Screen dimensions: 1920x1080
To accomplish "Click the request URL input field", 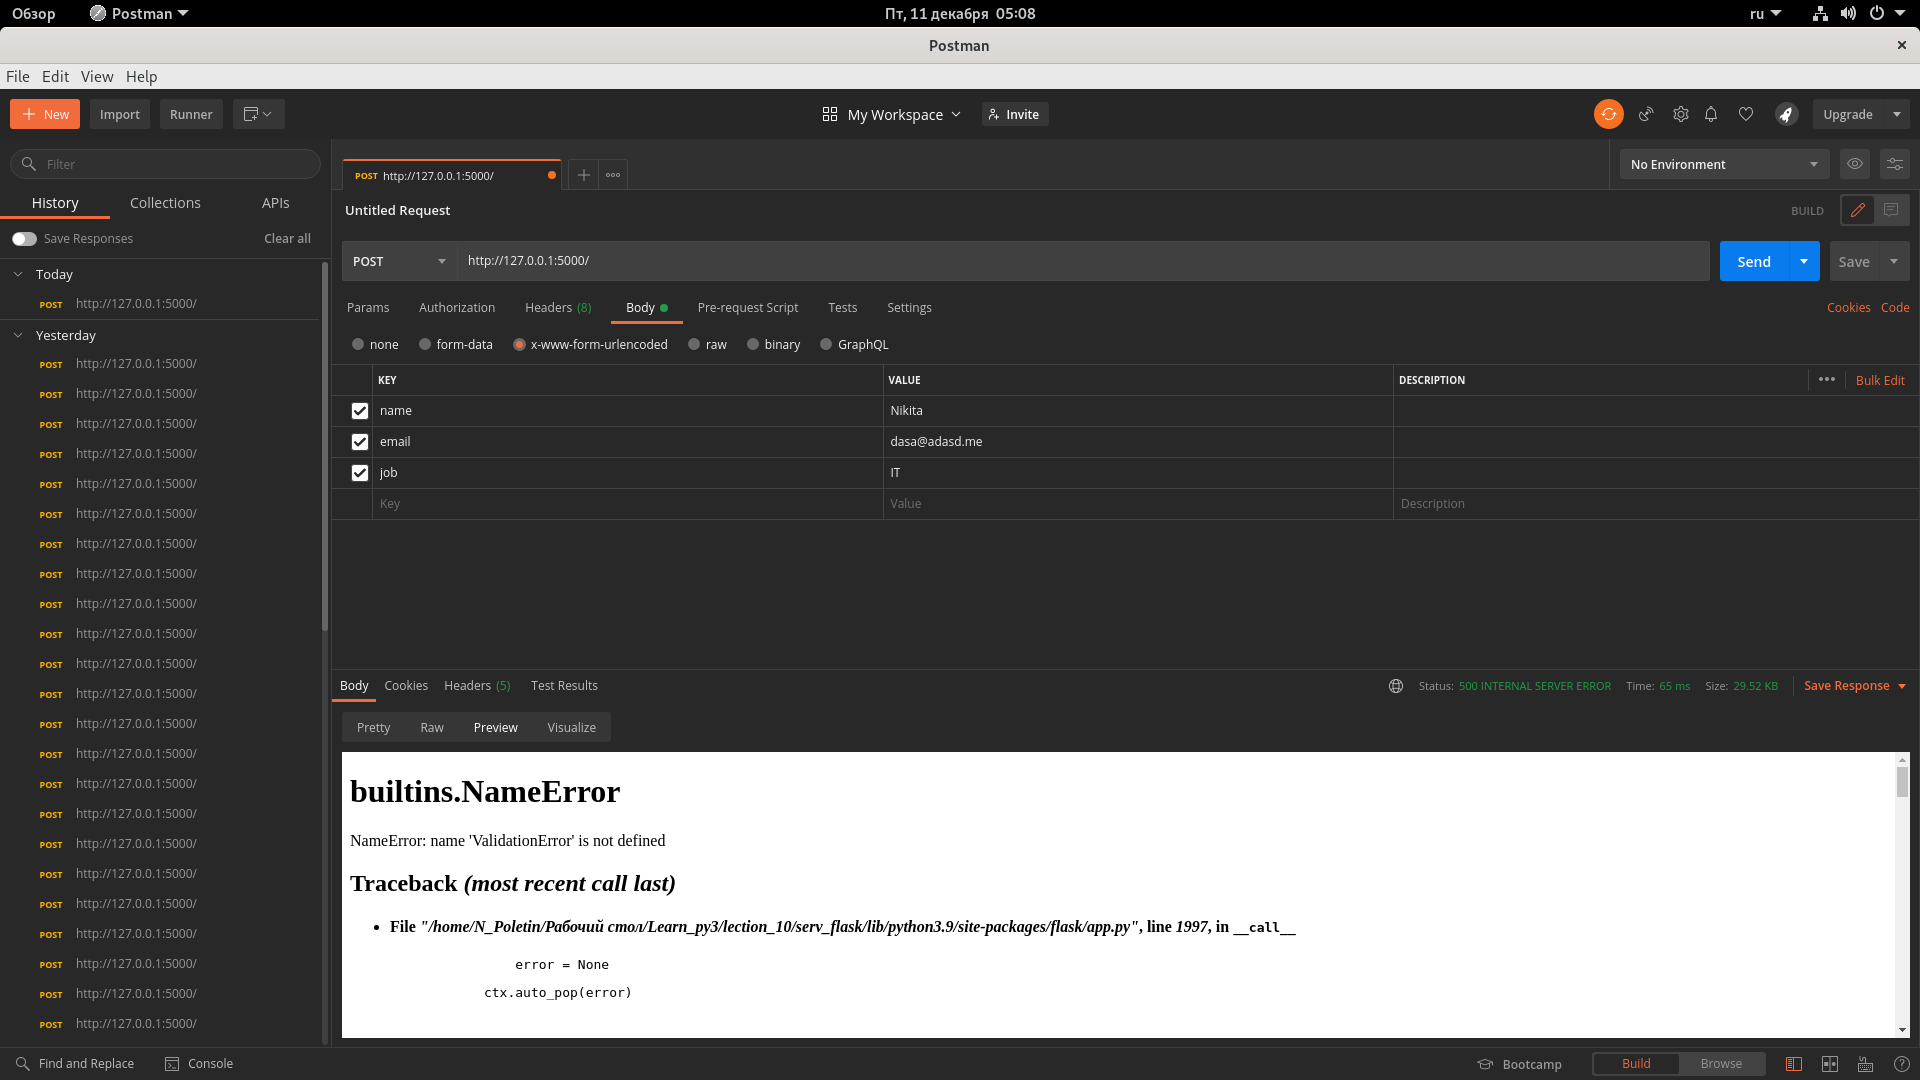I will point(1083,261).
